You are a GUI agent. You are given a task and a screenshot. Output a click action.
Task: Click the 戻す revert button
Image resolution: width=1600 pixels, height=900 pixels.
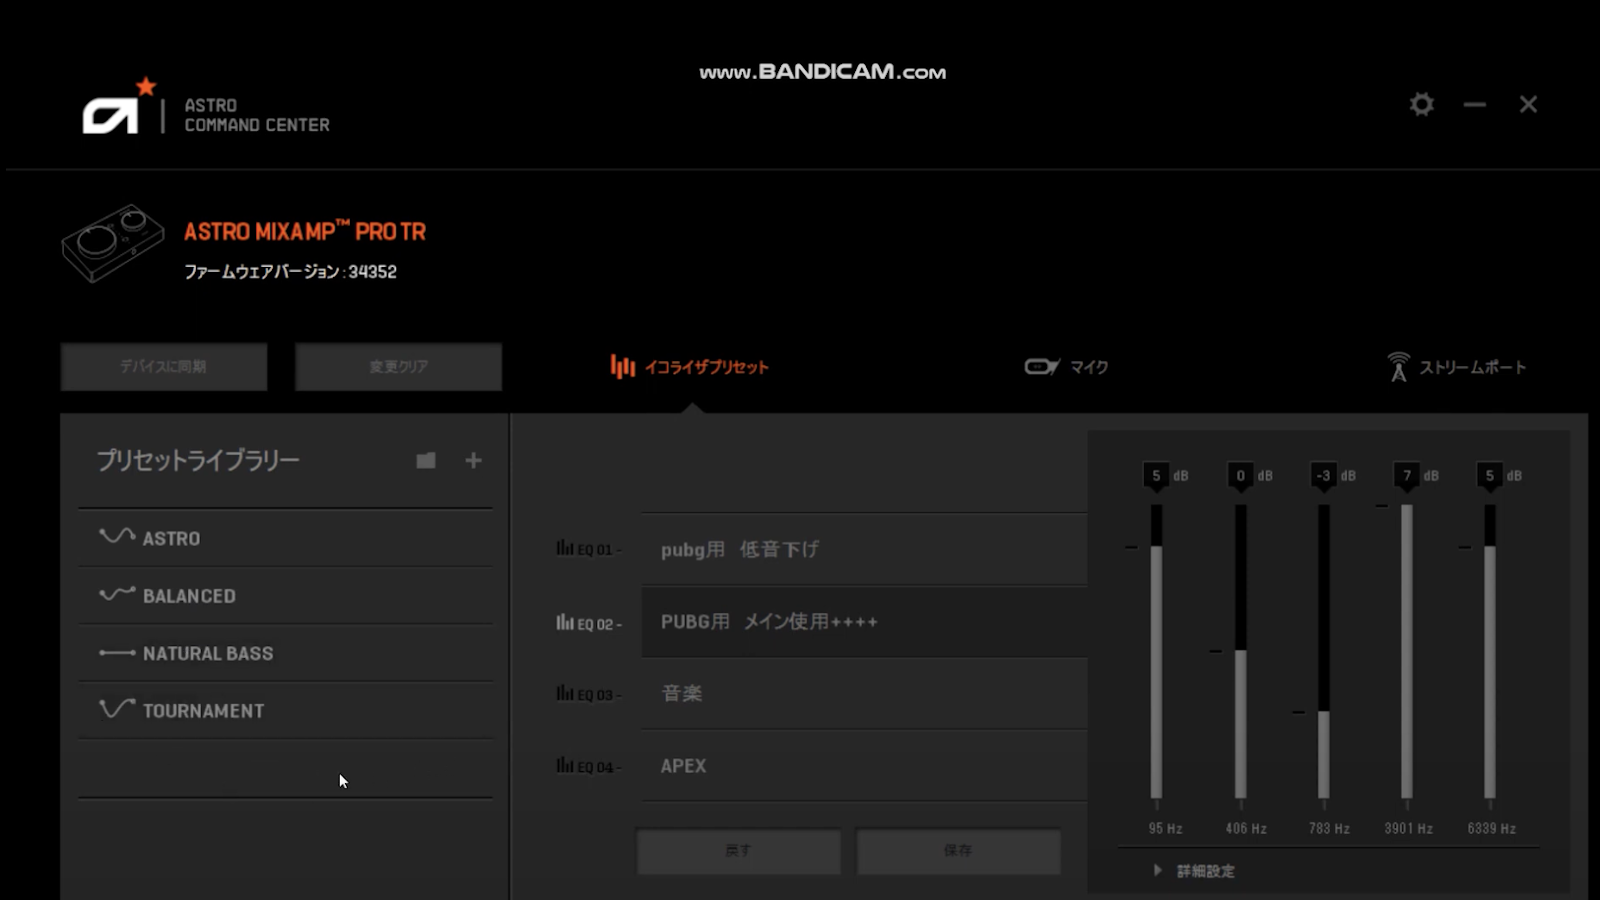(x=739, y=850)
